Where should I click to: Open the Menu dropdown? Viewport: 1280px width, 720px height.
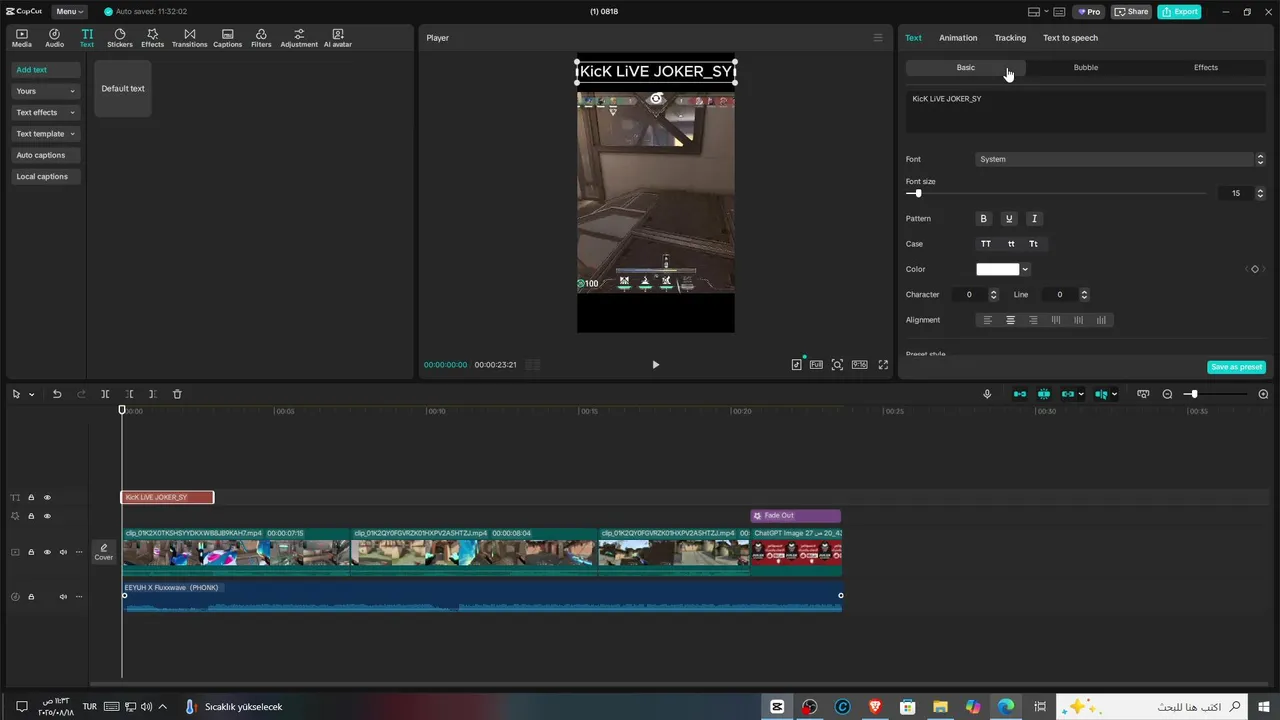[x=69, y=12]
